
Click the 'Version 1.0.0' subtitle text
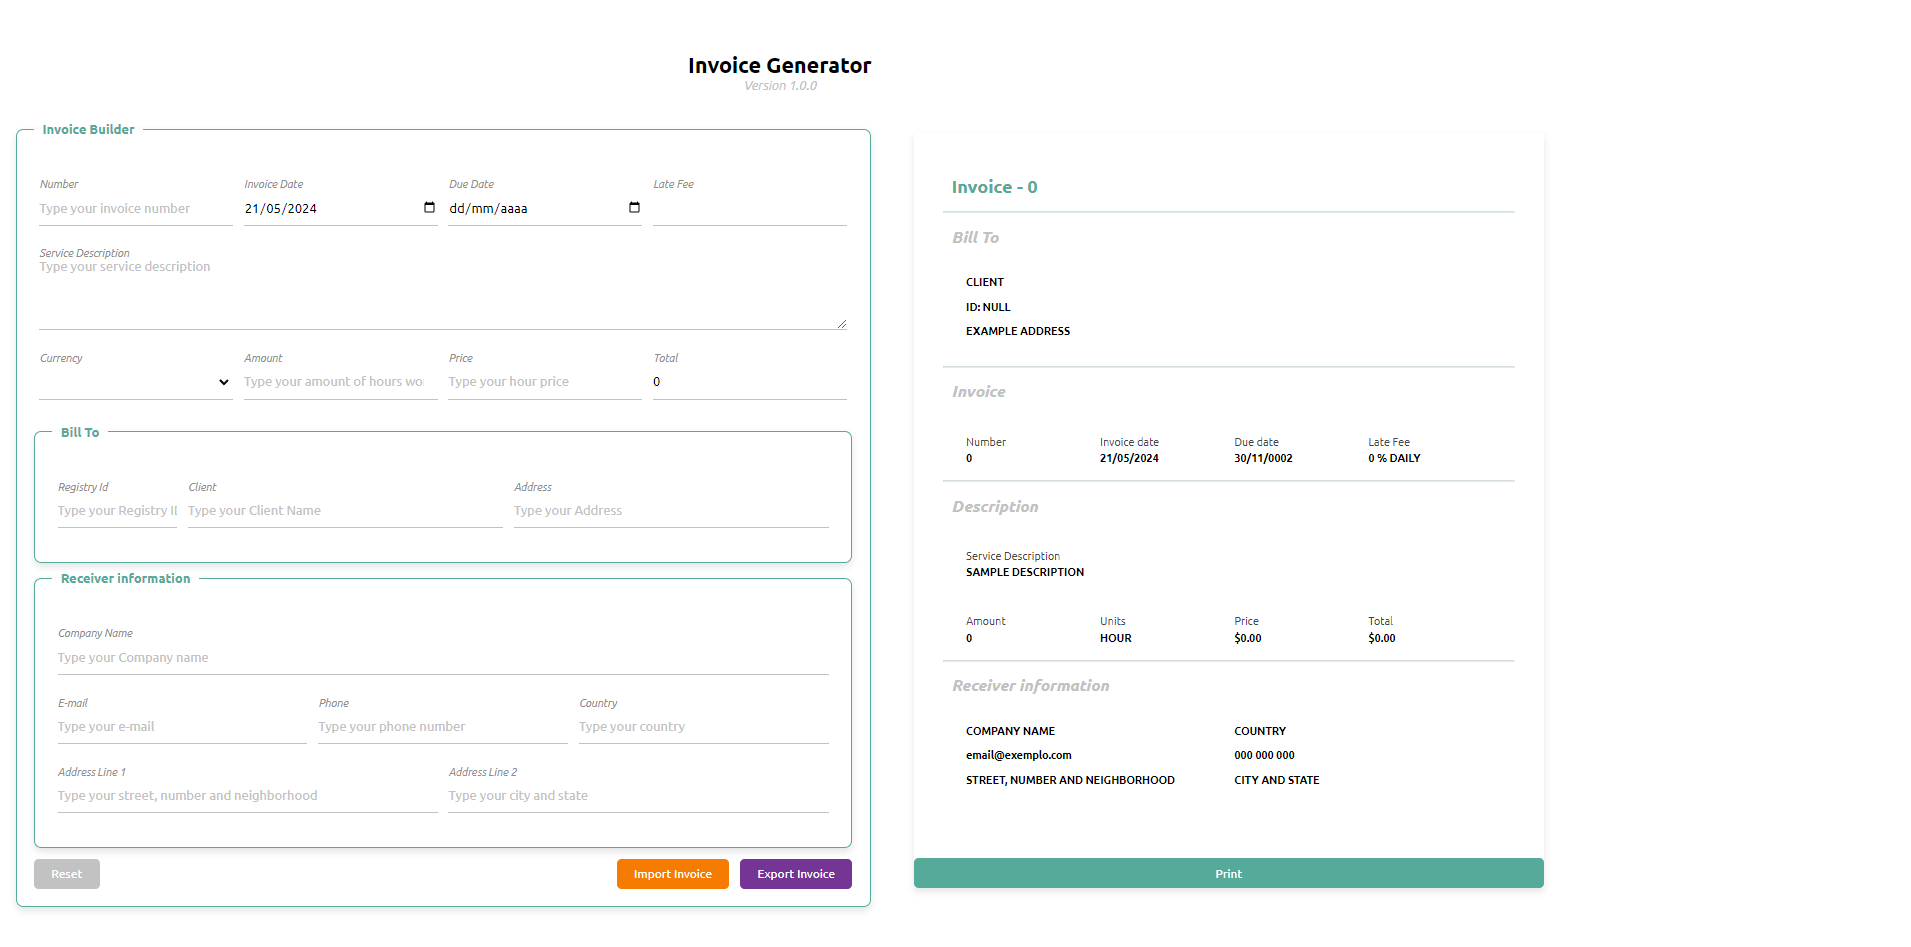(x=780, y=86)
